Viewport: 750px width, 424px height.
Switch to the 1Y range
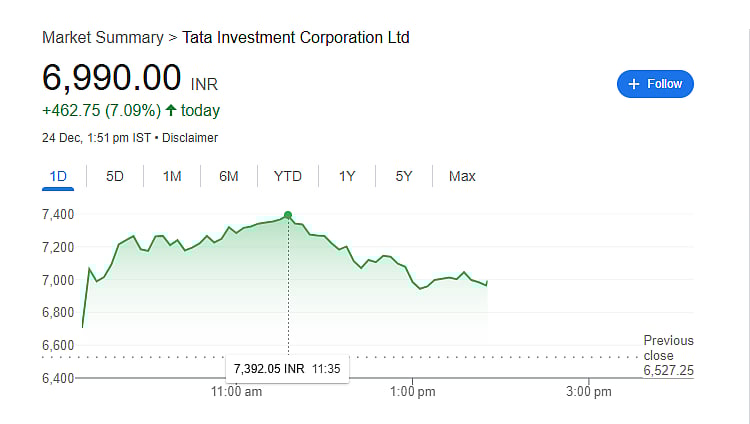point(347,177)
